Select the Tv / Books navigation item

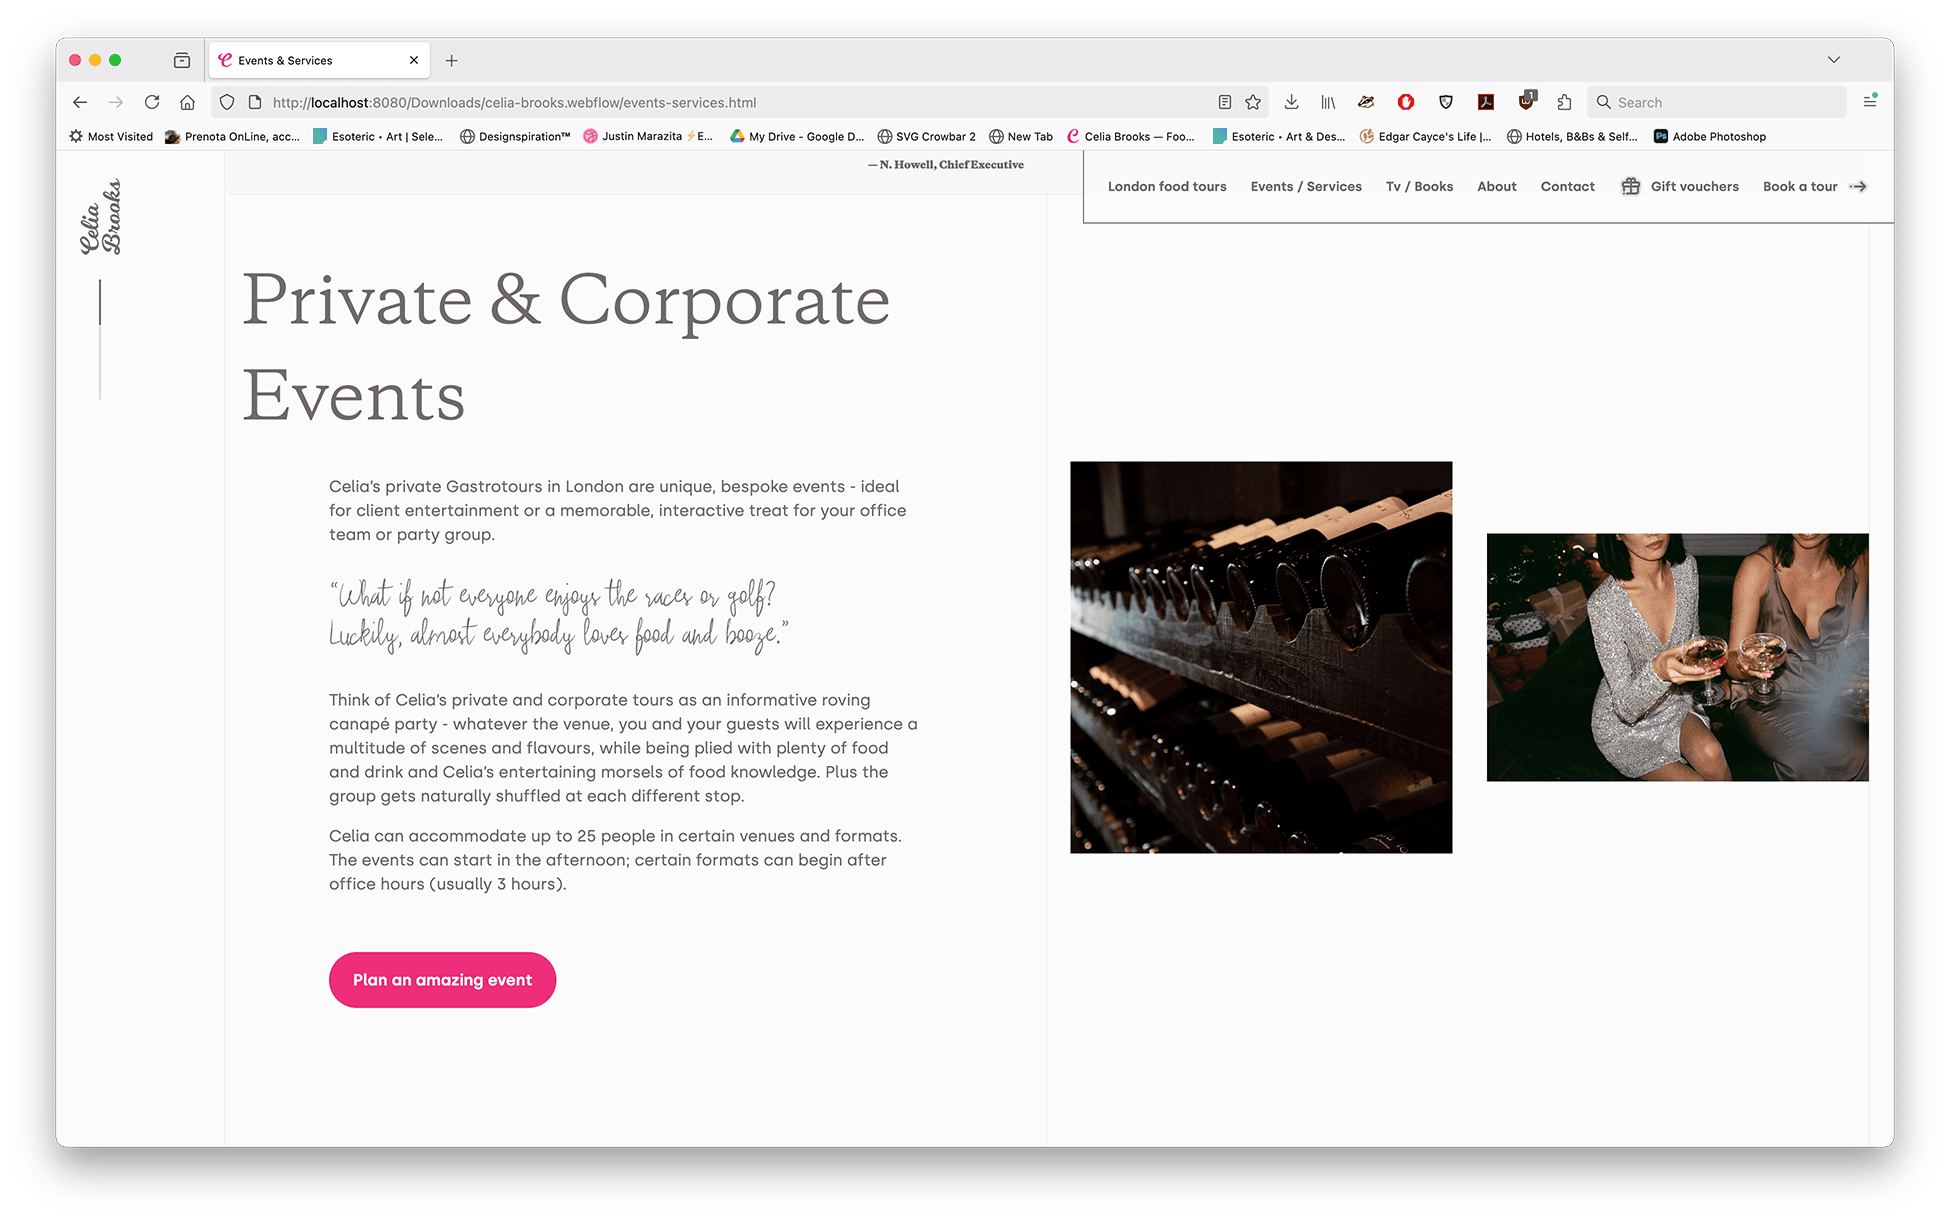[x=1418, y=186]
